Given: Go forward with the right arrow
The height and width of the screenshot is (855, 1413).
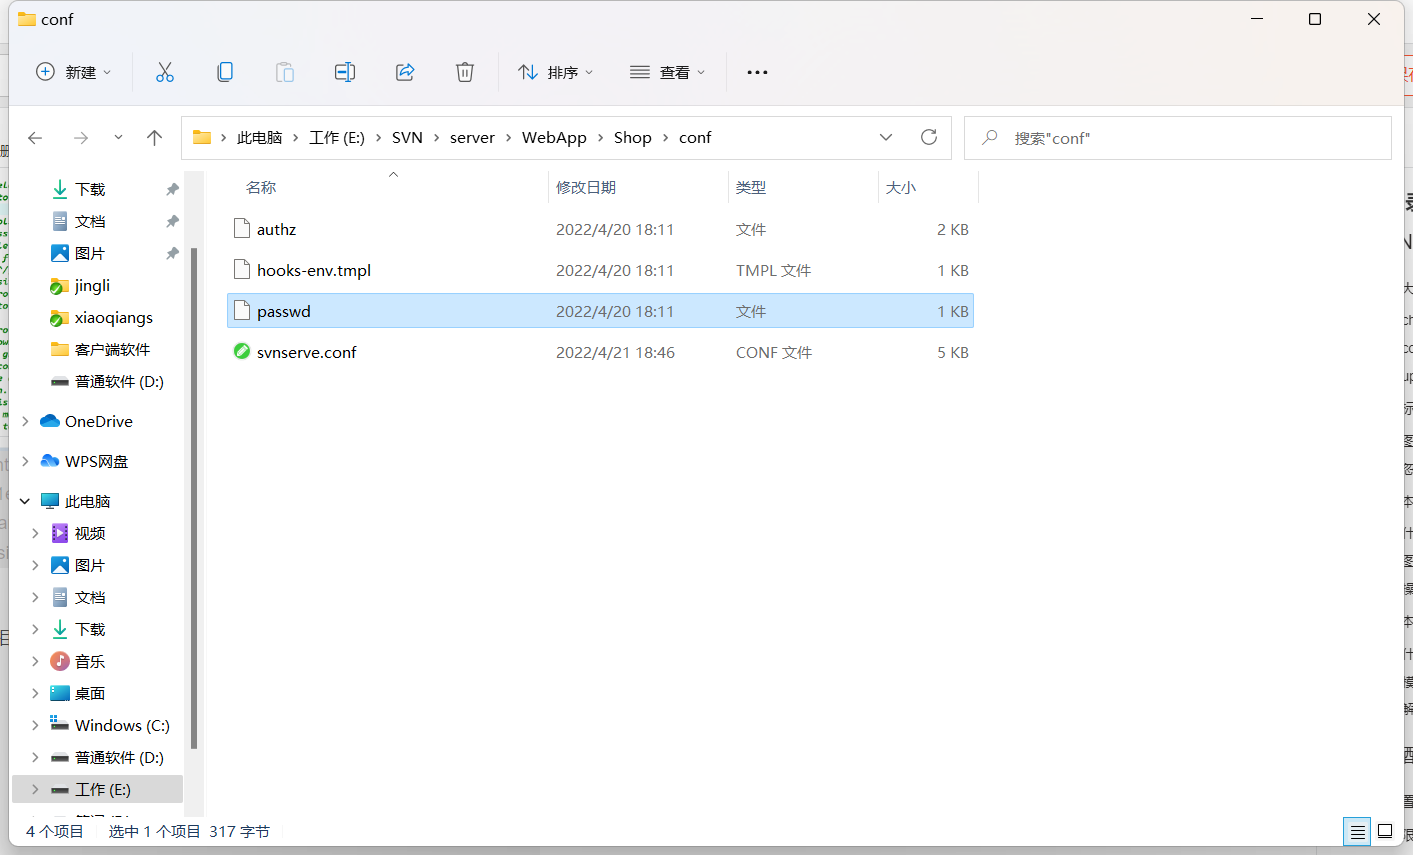Looking at the screenshot, I should click(81, 138).
